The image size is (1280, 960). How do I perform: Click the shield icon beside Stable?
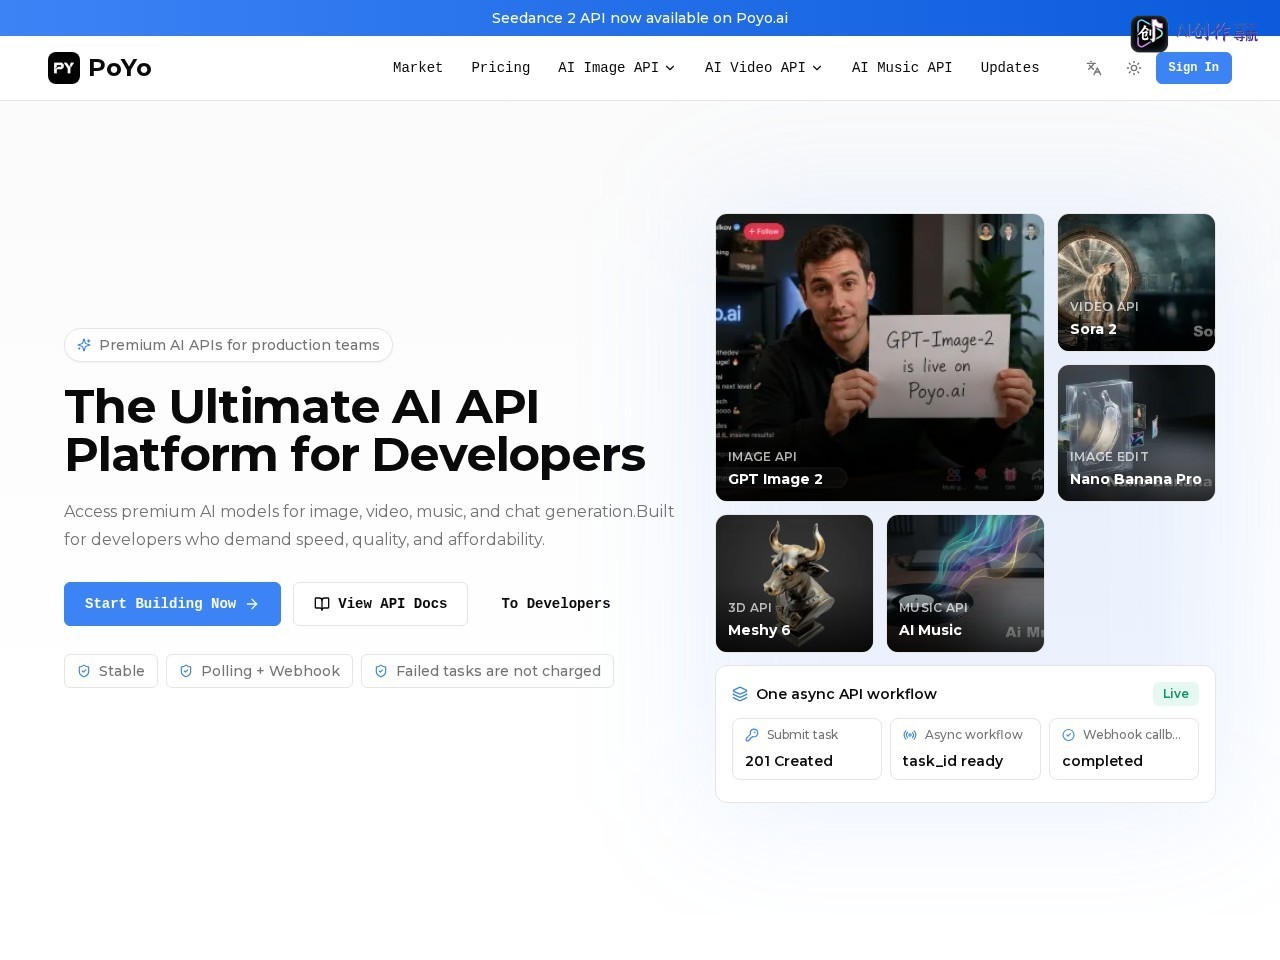coord(84,671)
